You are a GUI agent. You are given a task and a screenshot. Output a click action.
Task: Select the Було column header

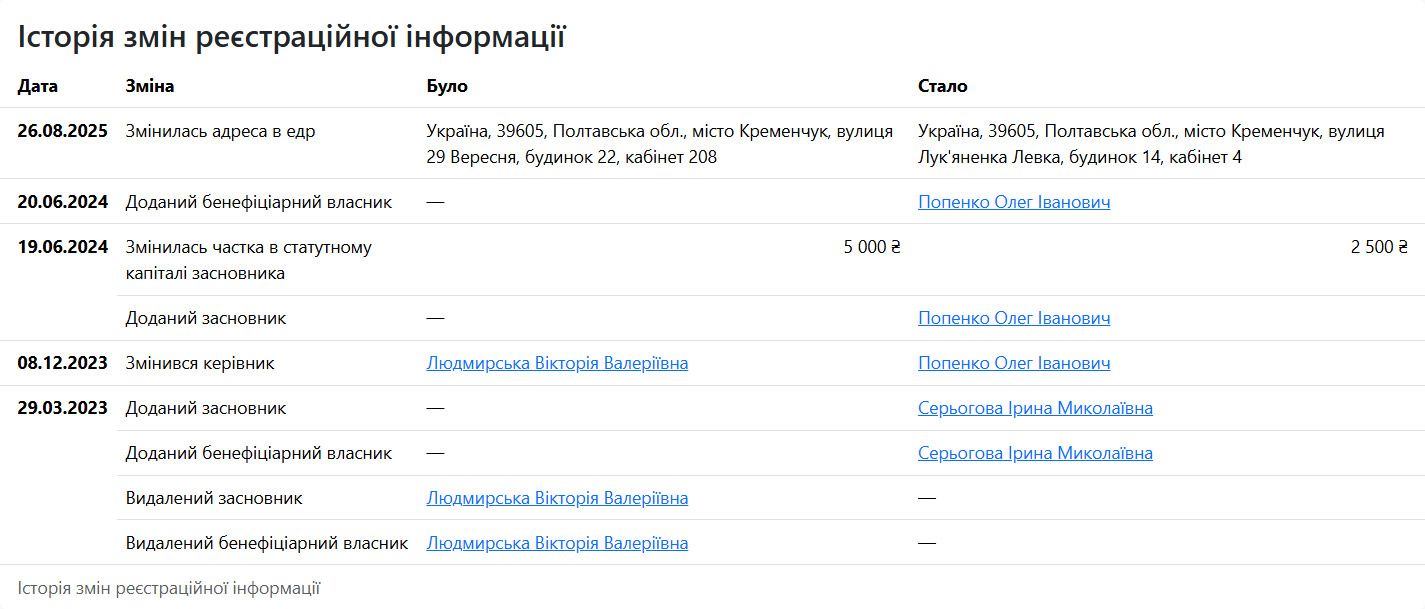point(447,86)
